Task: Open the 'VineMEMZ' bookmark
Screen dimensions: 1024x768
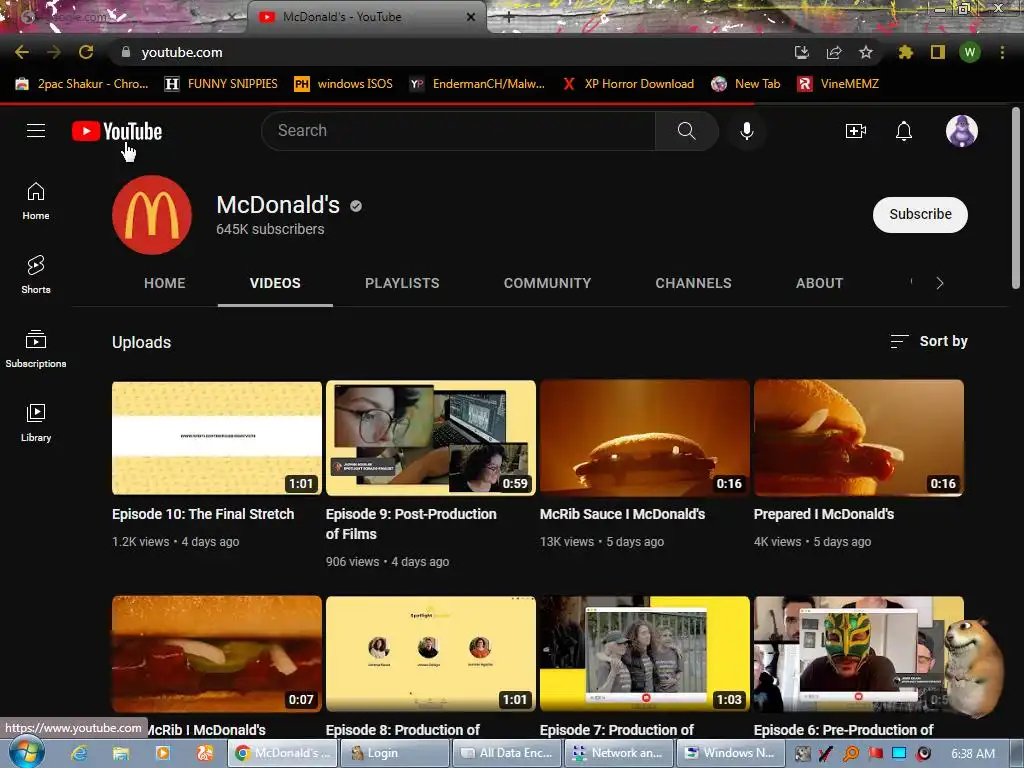Action: [x=838, y=84]
